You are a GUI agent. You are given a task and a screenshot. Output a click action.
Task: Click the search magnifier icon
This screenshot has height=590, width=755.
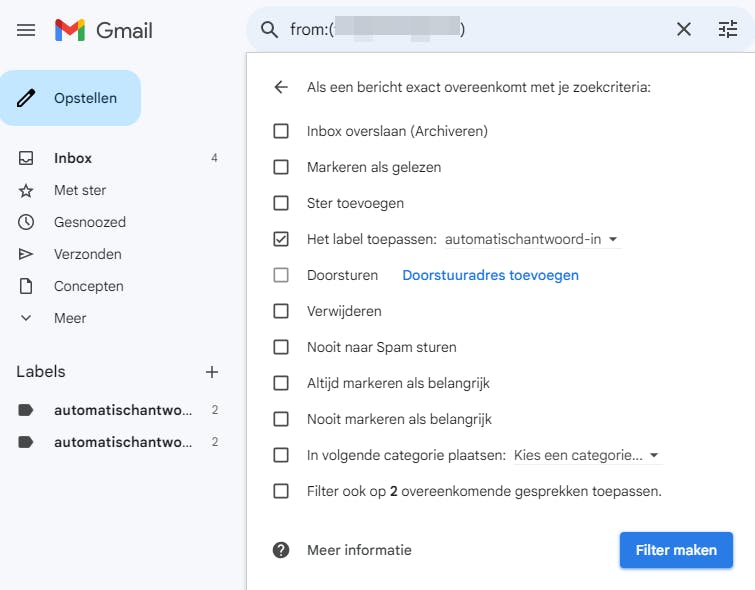tap(269, 30)
